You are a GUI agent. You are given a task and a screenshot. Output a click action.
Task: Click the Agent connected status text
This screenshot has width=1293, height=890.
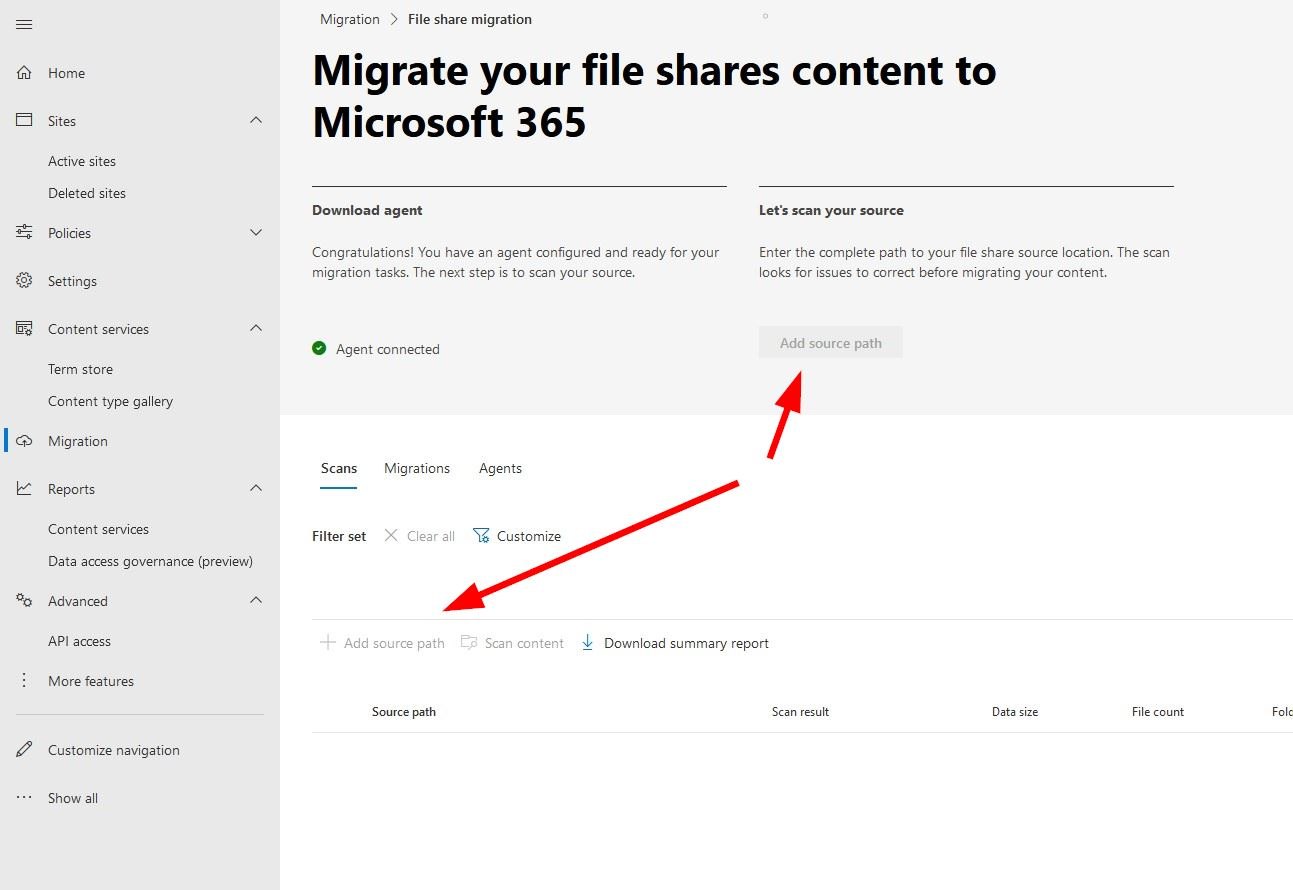[388, 349]
